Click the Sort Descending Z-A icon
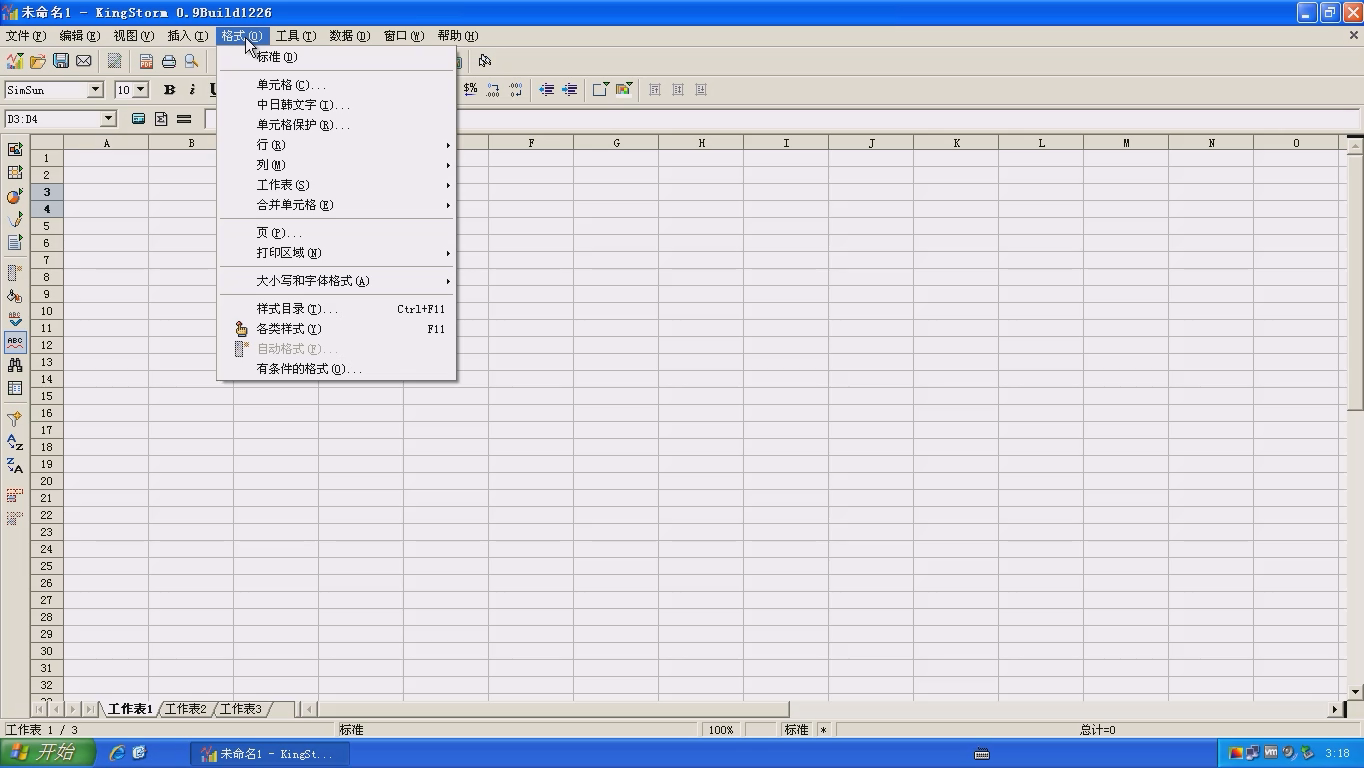Image resolution: width=1364 pixels, height=768 pixels. (x=15, y=466)
